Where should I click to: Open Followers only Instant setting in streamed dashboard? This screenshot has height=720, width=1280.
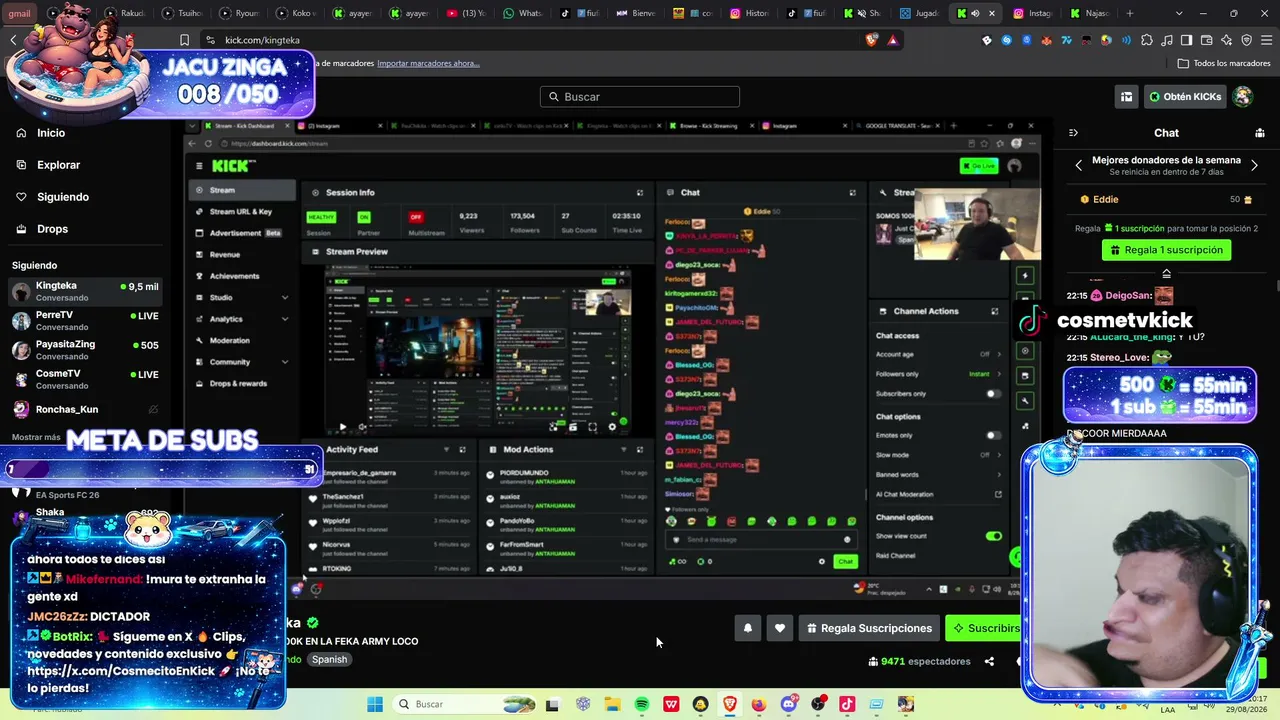point(939,374)
